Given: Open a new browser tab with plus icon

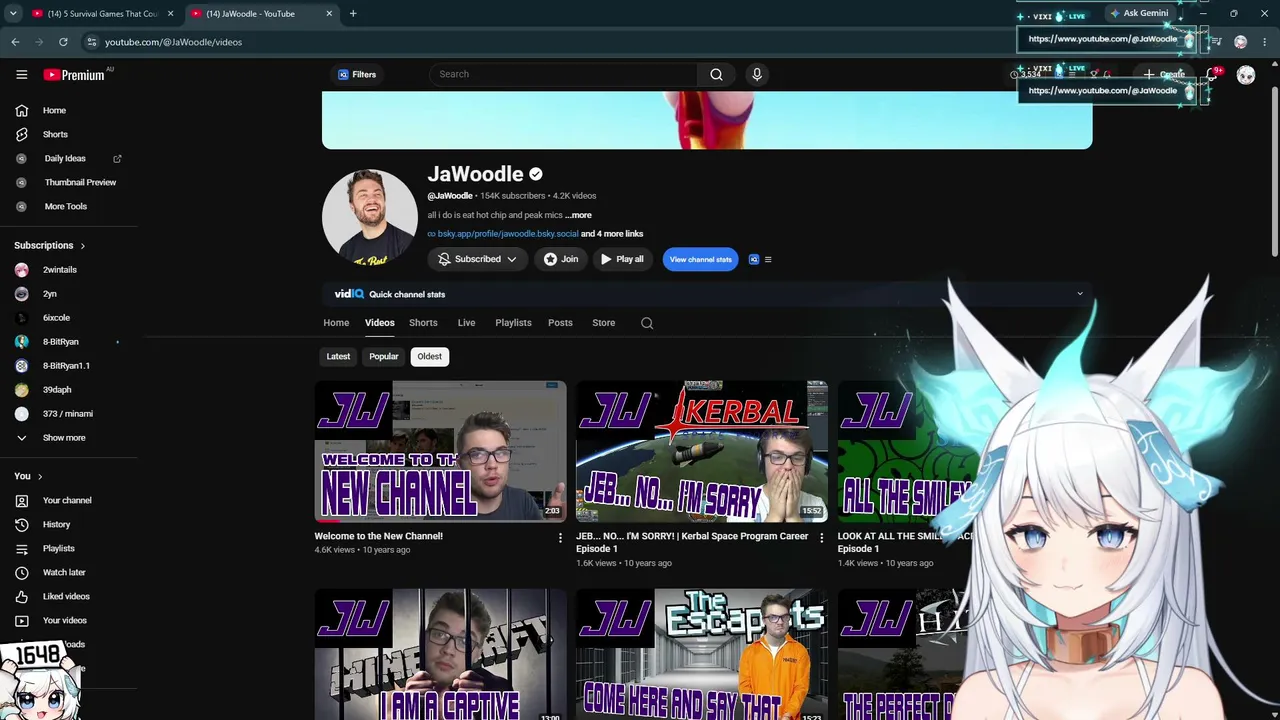Looking at the screenshot, I should point(353,14).
